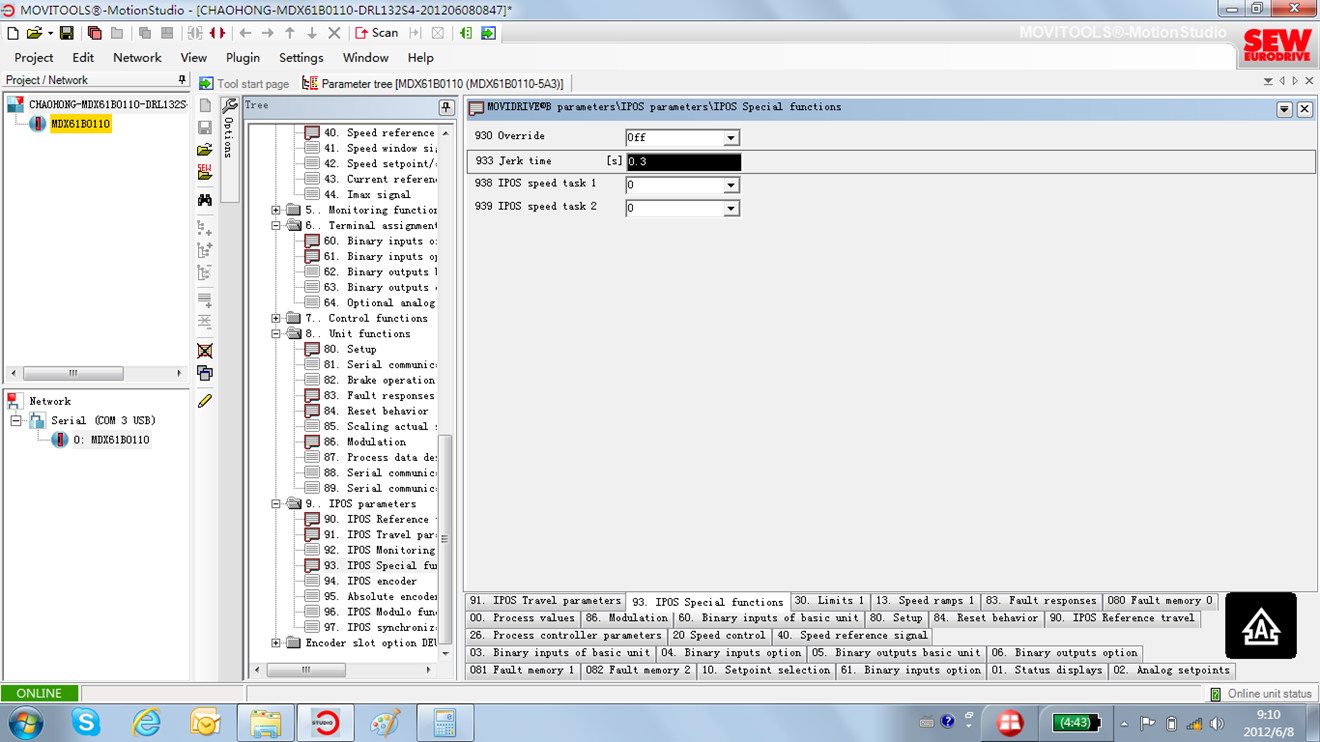Viewport: 1320px width, 742px height.
Task: Click the red stacked windows toolbar icon
Action: [x=94, y=33]
